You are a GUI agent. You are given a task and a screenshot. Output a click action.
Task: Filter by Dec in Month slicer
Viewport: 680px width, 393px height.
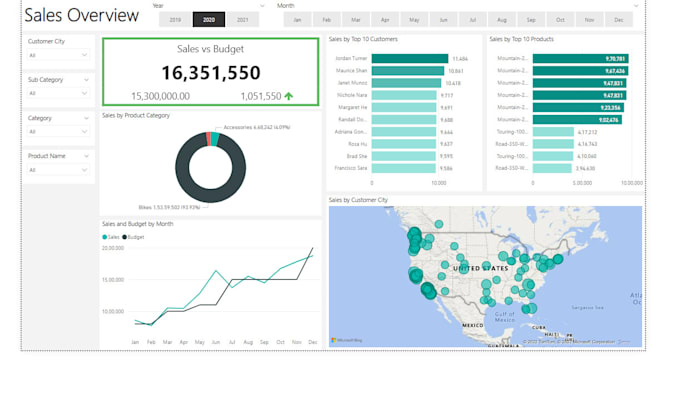click(x=619, y=20)
